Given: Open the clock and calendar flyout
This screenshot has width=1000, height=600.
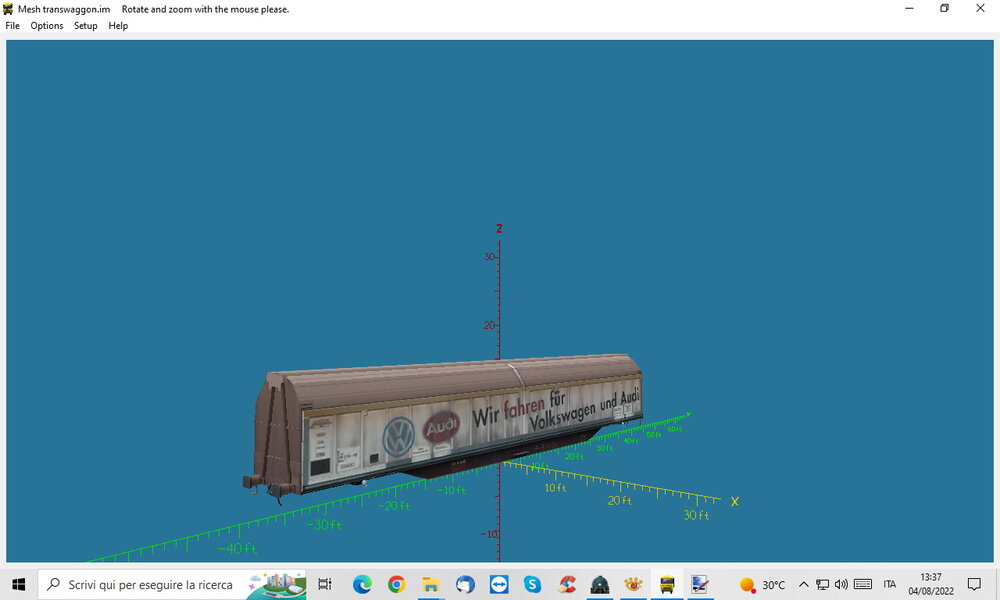Looking at the screenshot, I should [931, 584].
